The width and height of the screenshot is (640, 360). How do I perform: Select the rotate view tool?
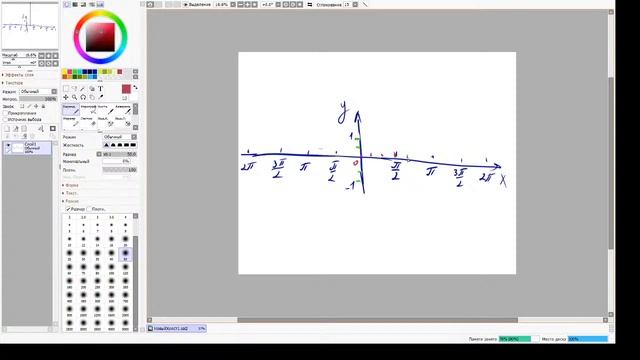point(83,97)
